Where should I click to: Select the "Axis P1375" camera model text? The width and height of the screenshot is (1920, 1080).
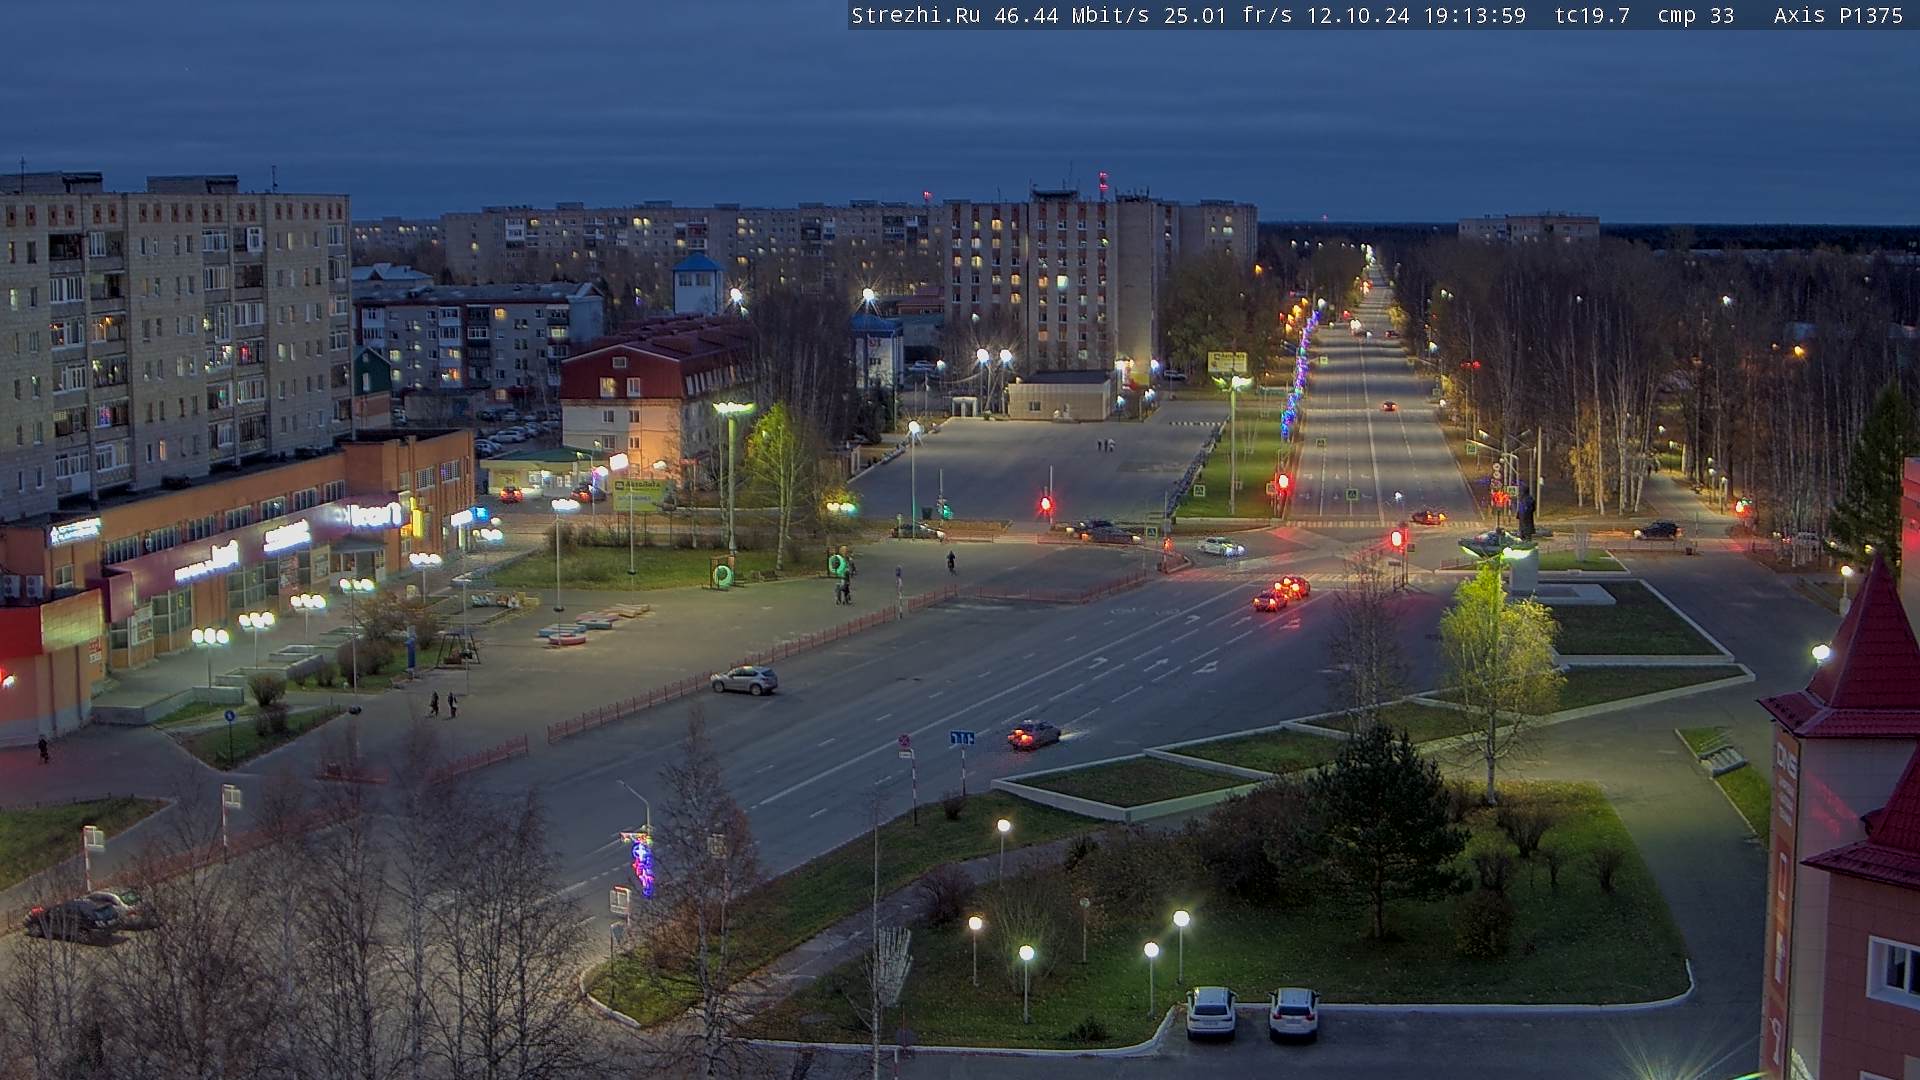pos(1838,15)
